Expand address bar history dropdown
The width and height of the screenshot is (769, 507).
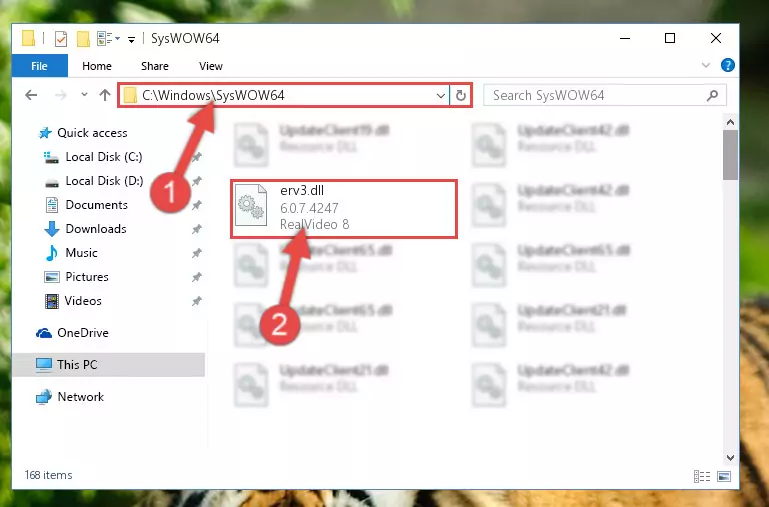[440, 95]
